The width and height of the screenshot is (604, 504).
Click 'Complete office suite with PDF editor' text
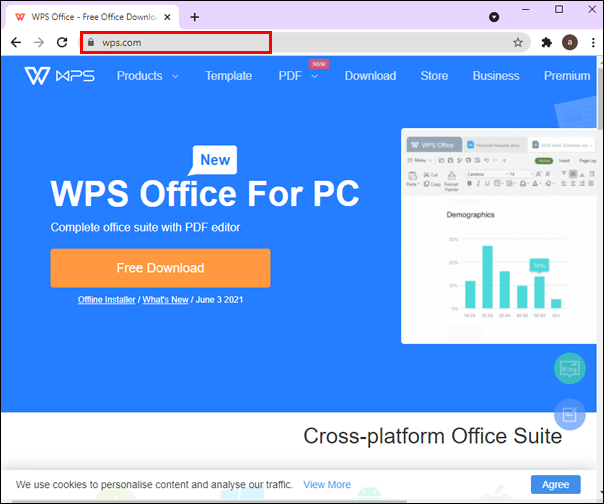point(145,227)
